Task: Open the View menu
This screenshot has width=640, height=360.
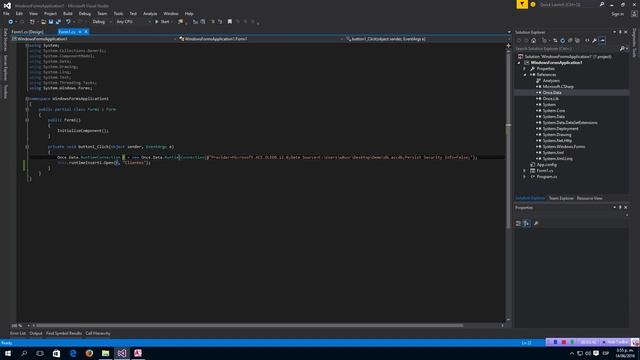Action: [x=33, y=13]
